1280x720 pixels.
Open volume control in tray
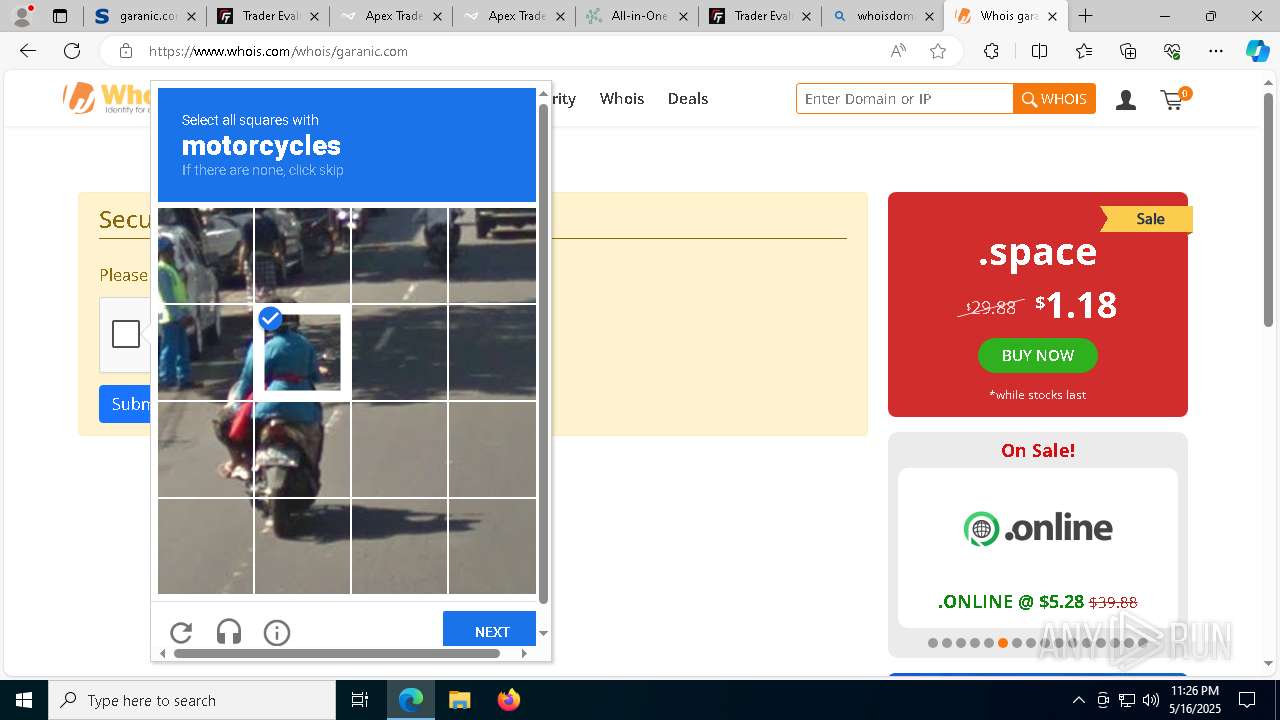tap(1151, 700)
